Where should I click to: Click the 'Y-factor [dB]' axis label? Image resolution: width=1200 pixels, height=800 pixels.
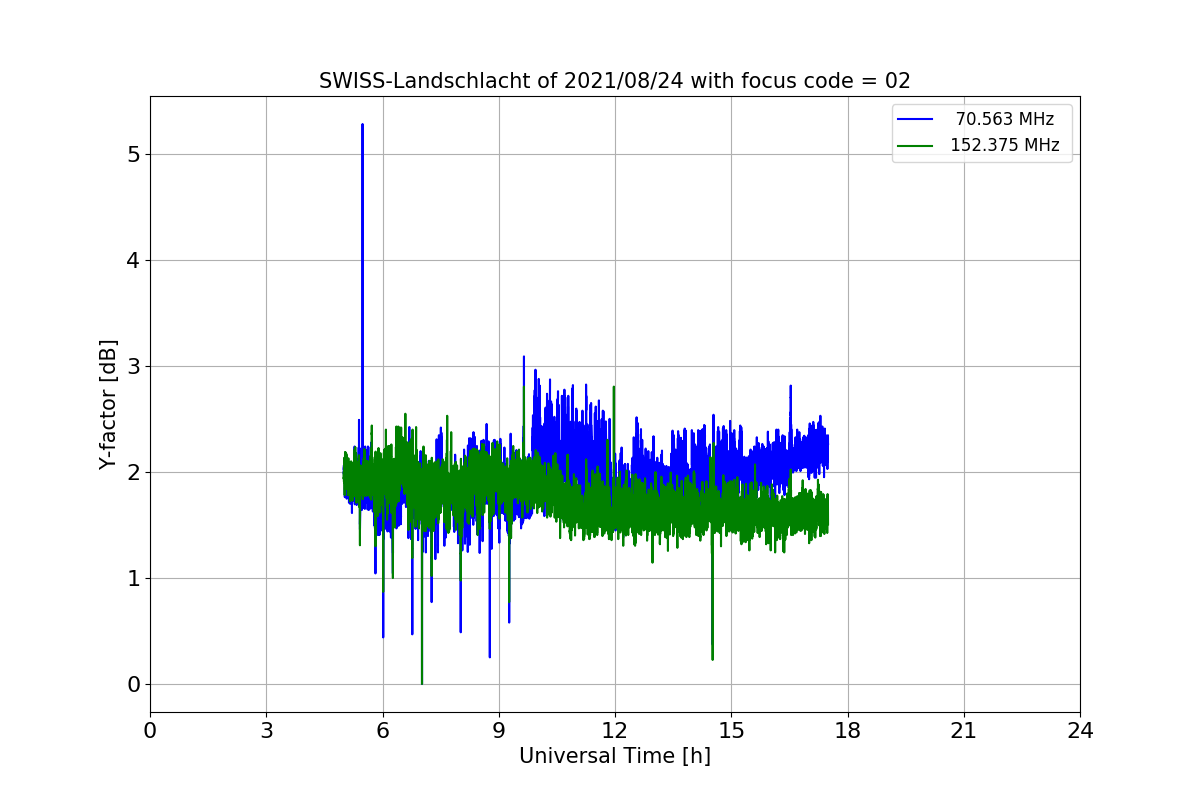tap(108, 405)
